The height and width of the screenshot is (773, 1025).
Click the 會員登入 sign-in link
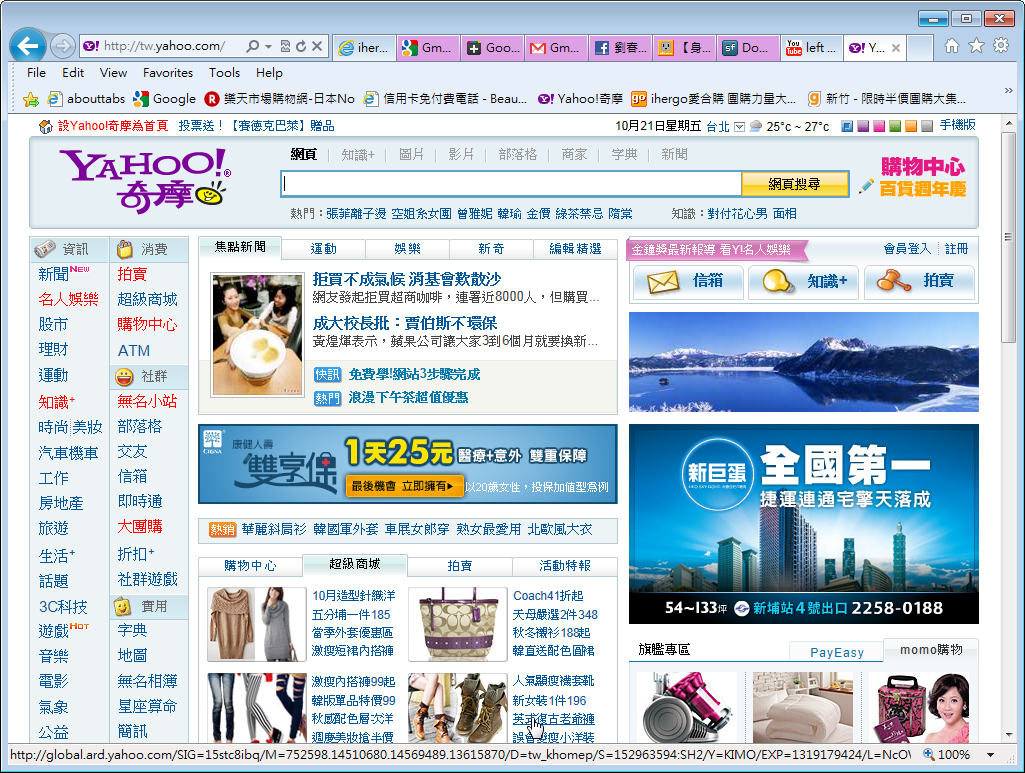pos(907,249)
